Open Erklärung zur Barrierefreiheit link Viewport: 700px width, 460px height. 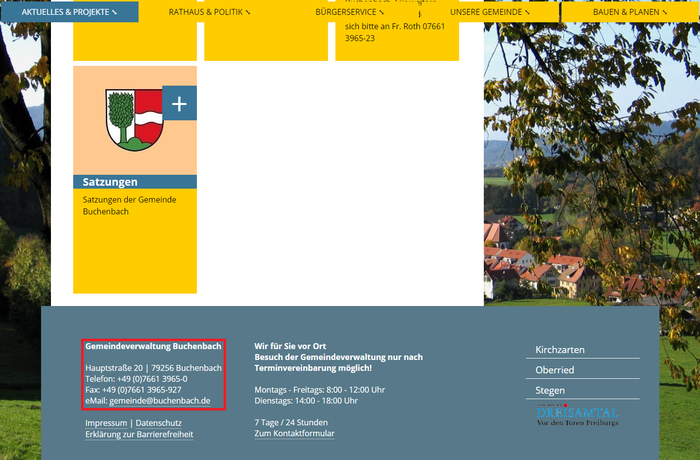point(139,435)
